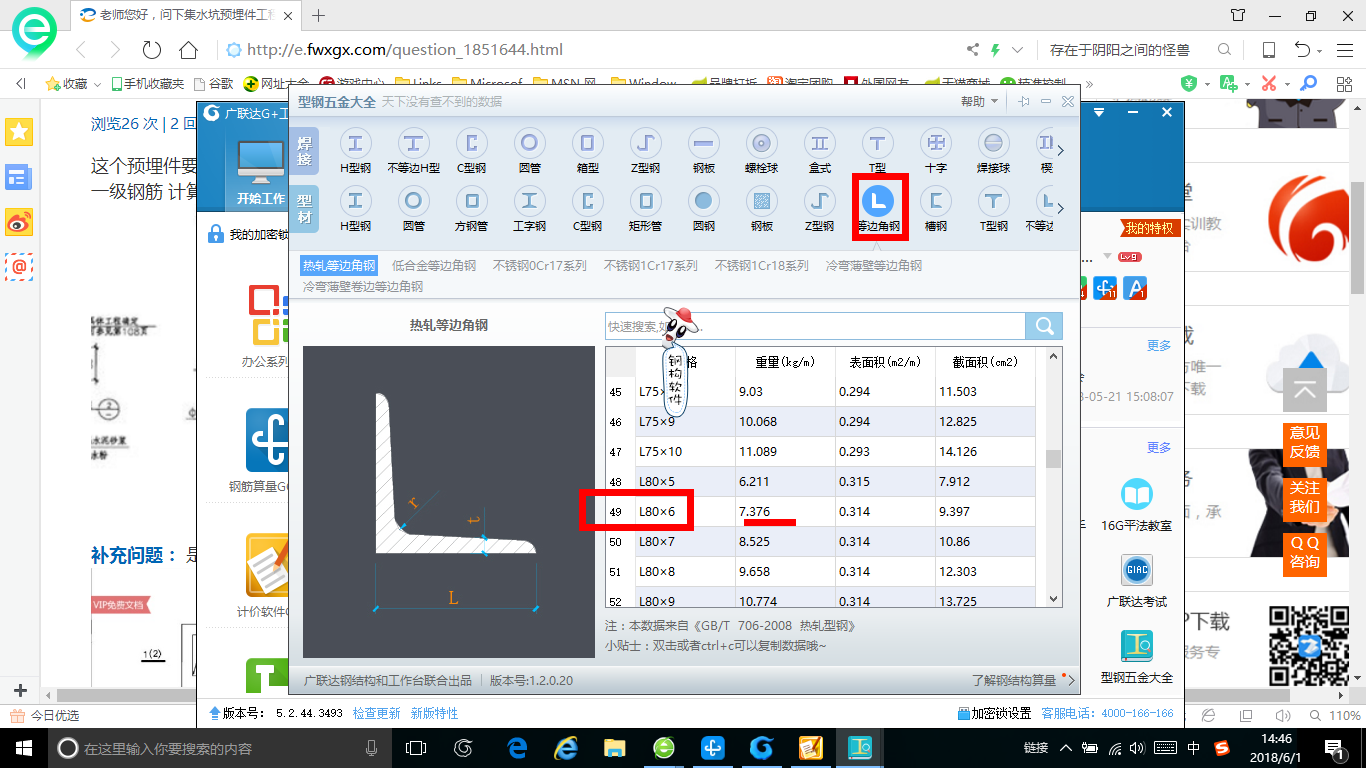Show hidden system tray icons
Viewport: 1366px width, 768px height.
(1067, 748)
